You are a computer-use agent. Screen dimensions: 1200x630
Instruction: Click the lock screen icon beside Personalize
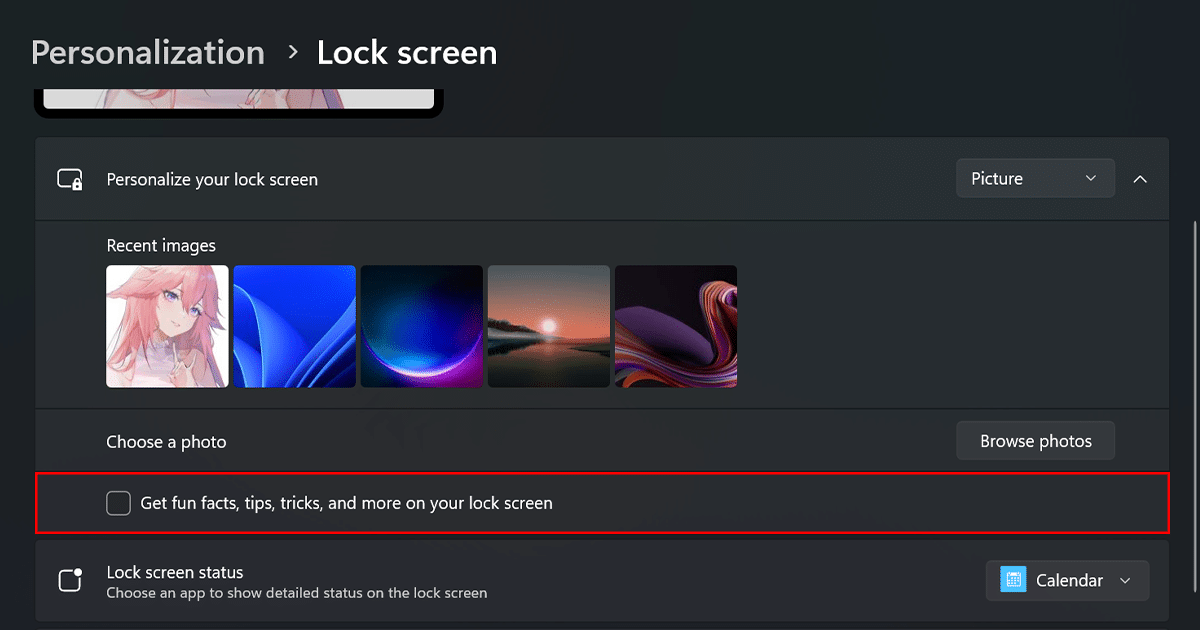tap(70, 180)
